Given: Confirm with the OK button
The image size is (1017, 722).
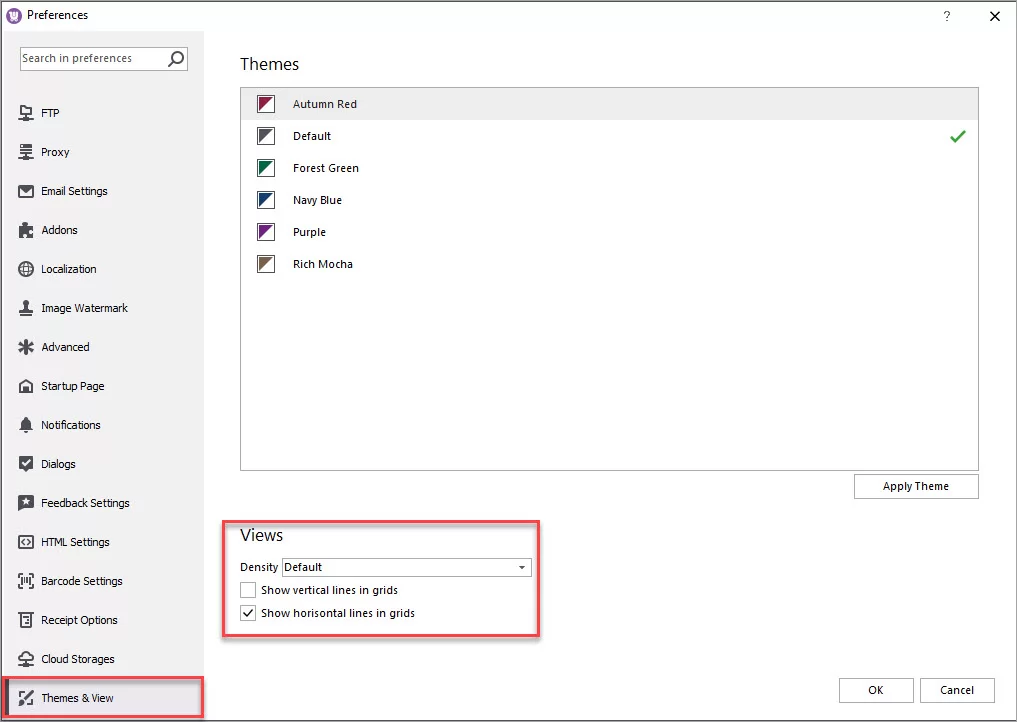Looking at the screenshot, I should coord(875,690).
